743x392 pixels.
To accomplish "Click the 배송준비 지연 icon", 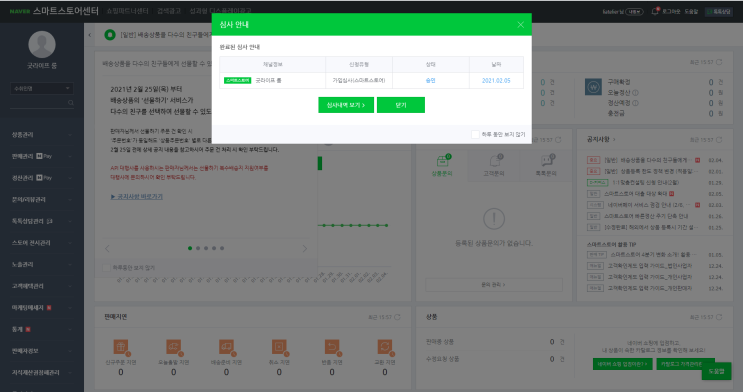I will pyautogui.click(x=227, y=347).
